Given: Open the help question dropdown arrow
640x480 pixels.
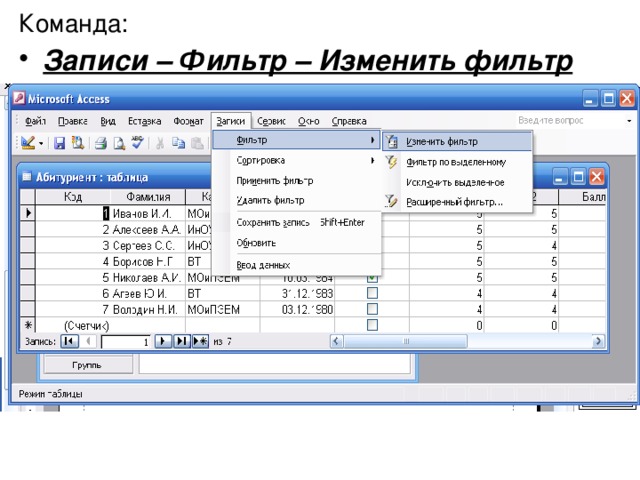Looking at the screenshot, I should pos(629,121).
